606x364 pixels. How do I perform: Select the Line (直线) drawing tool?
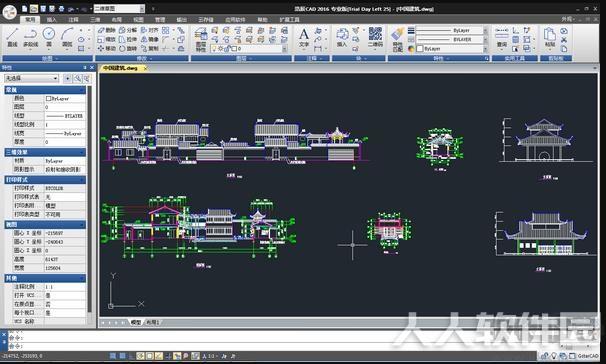tap(12, 37)
